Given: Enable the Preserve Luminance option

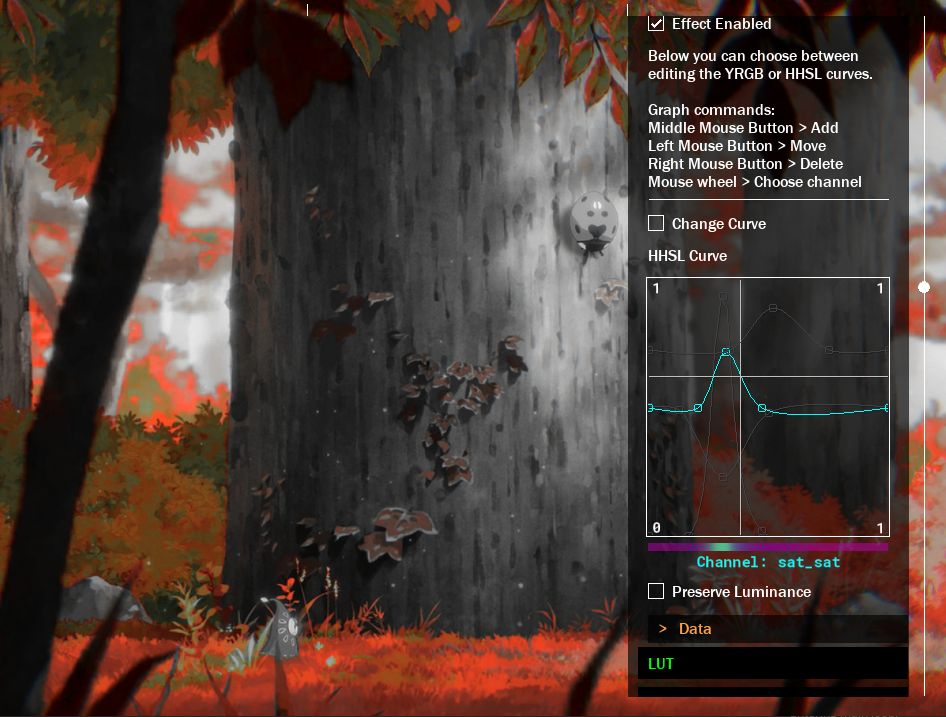Looking at the screenshot, I should click(656, 591).
